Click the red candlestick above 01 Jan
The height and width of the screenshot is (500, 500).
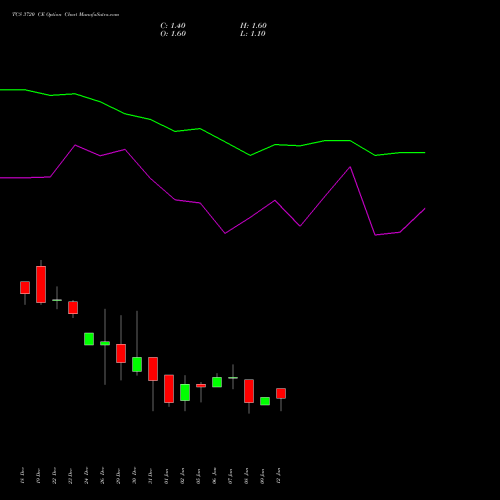click(169, 389)
